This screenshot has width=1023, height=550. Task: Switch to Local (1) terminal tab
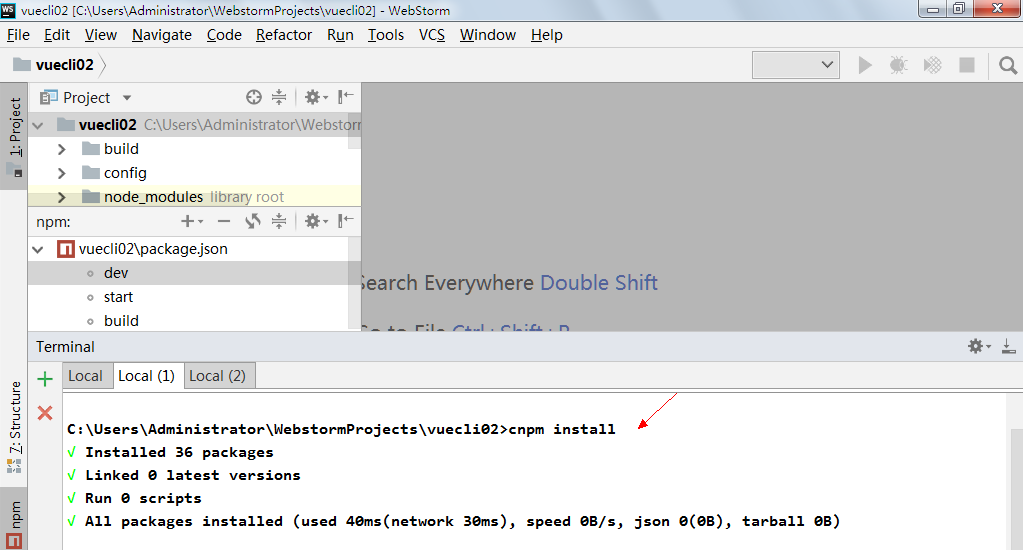coord(147,376)
